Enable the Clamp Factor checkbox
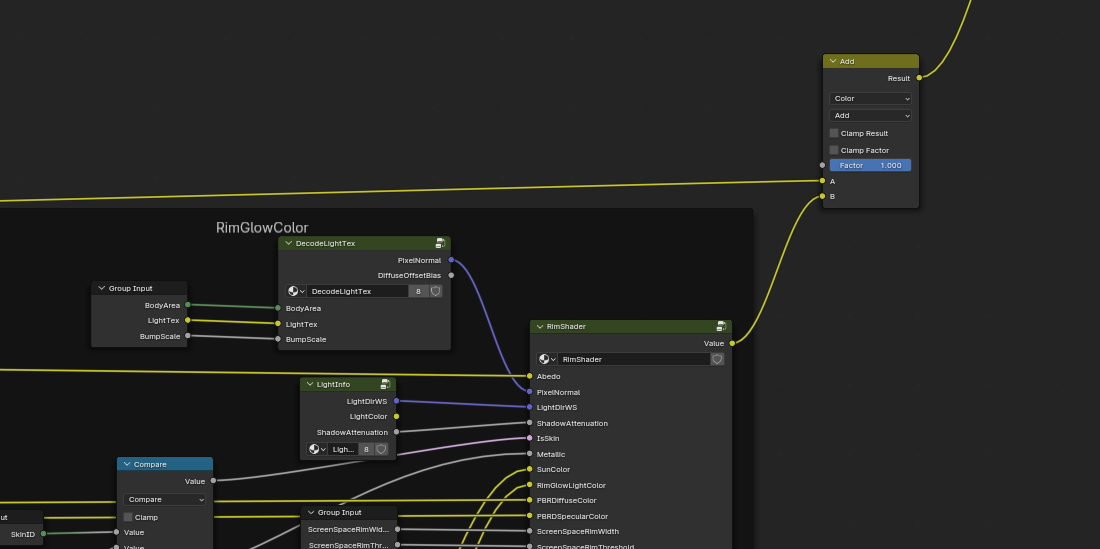Screen dimensions: 1100x549 tap(834, 150)
